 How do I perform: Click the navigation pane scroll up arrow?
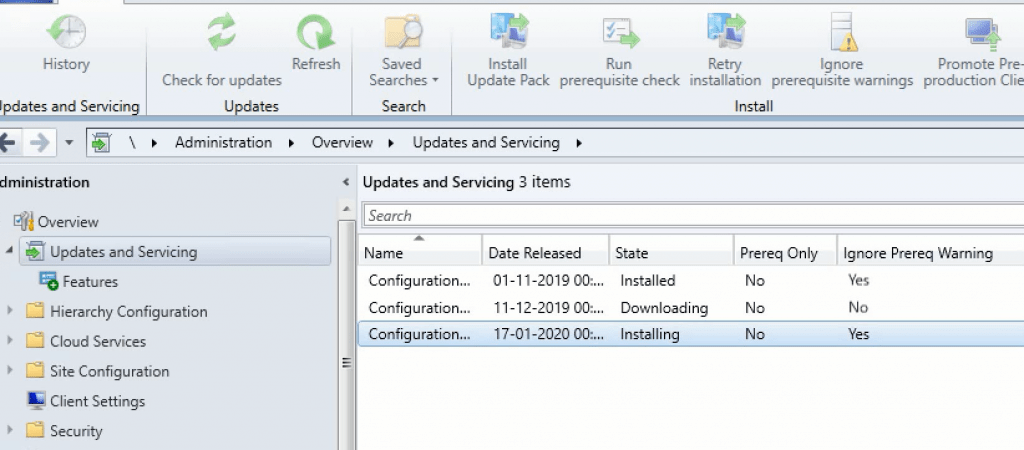(346, 209)
